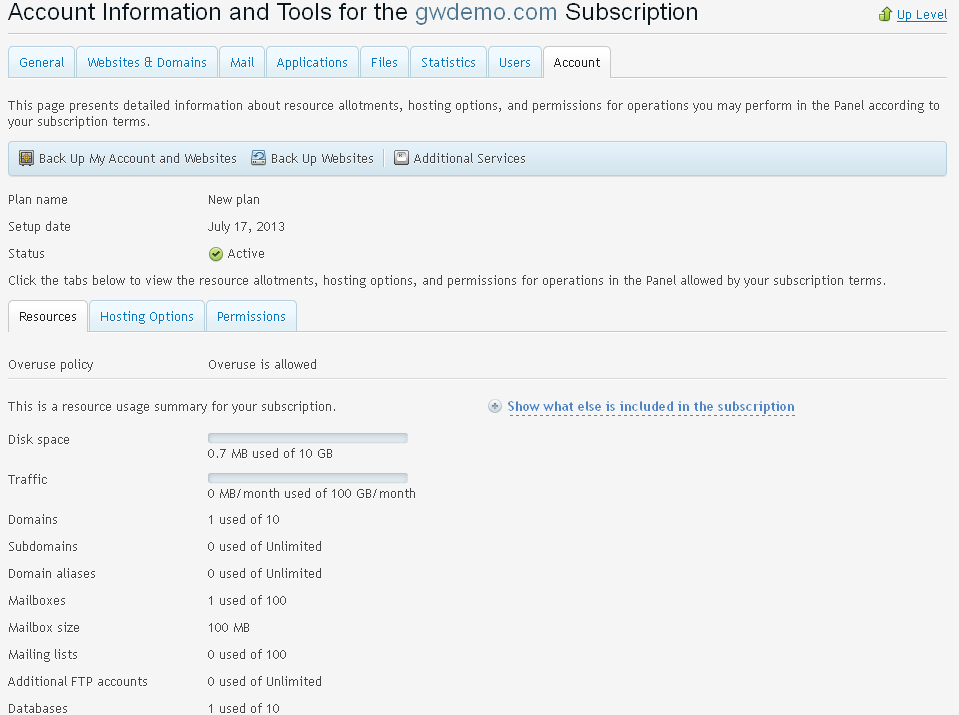
Task: Select the Files tab
Action: coord(384,62)
